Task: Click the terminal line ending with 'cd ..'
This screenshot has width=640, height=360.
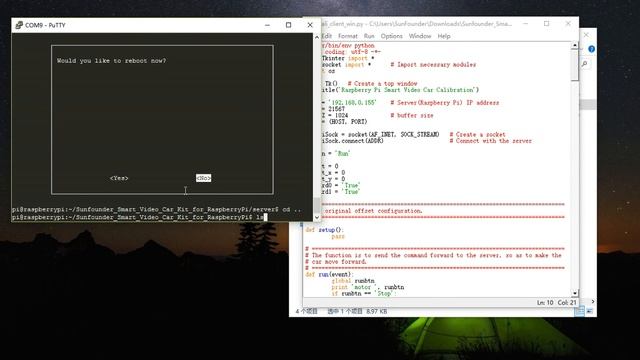Action: [156, 209]
